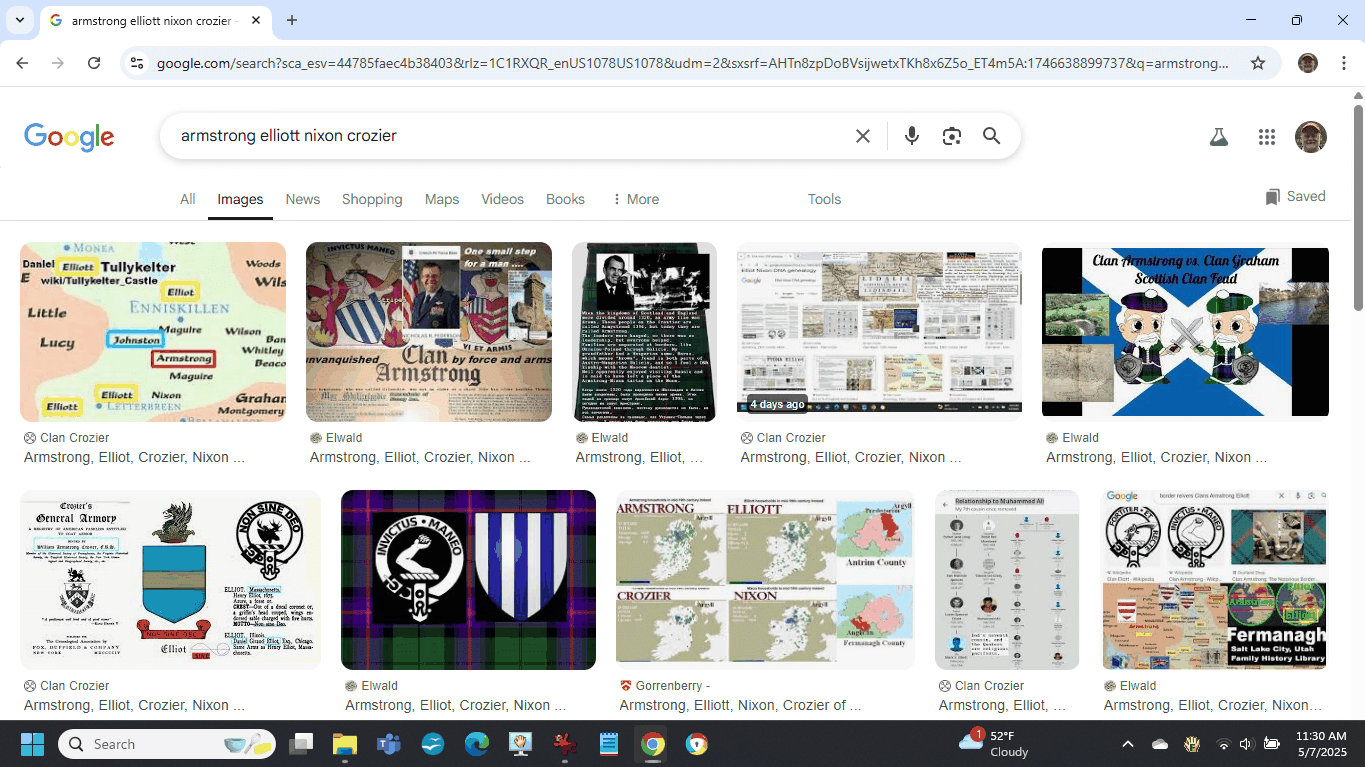Open clock showing 11:30 AM
This screenshot has height=767, width=1365.
[x=1321, y=744]
